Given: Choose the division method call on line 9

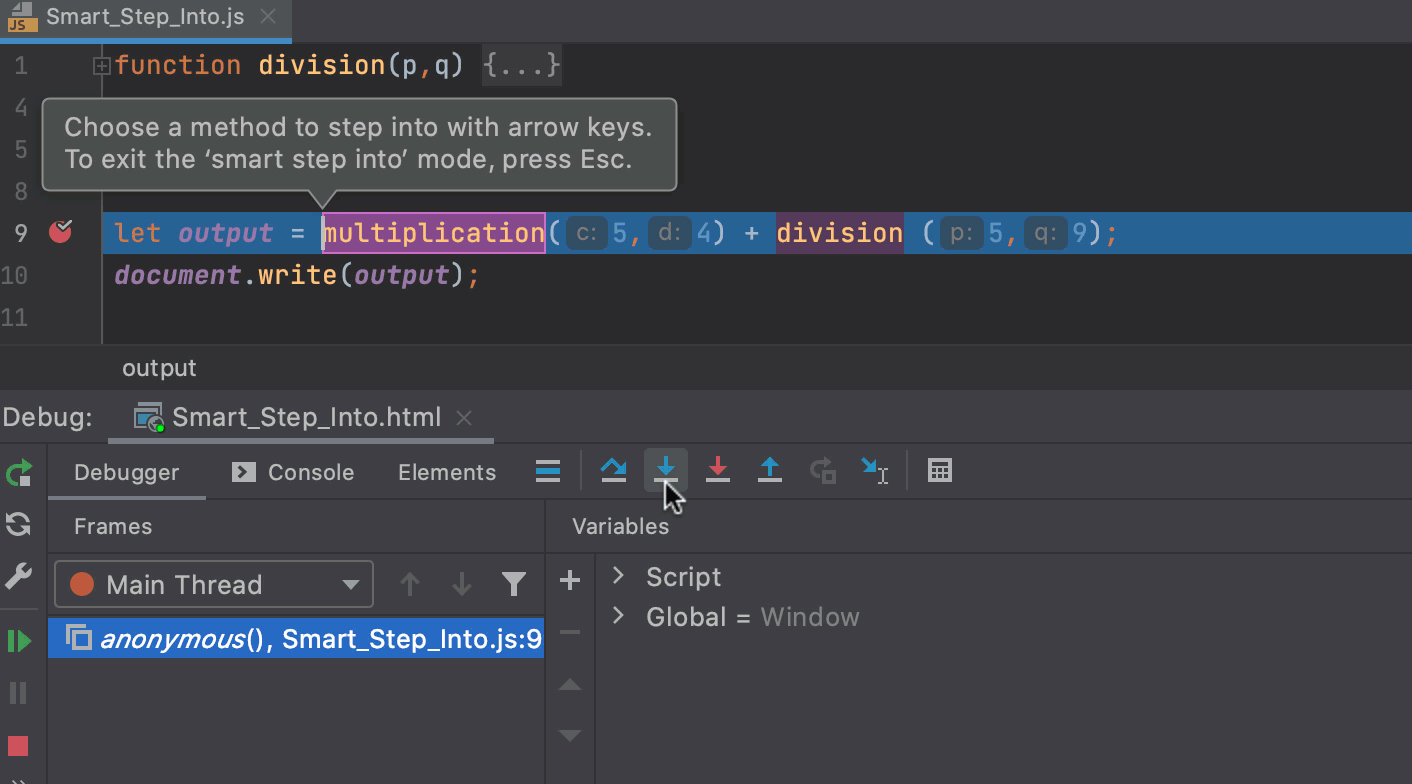Looking at the screenshot, I should [839, 233].
